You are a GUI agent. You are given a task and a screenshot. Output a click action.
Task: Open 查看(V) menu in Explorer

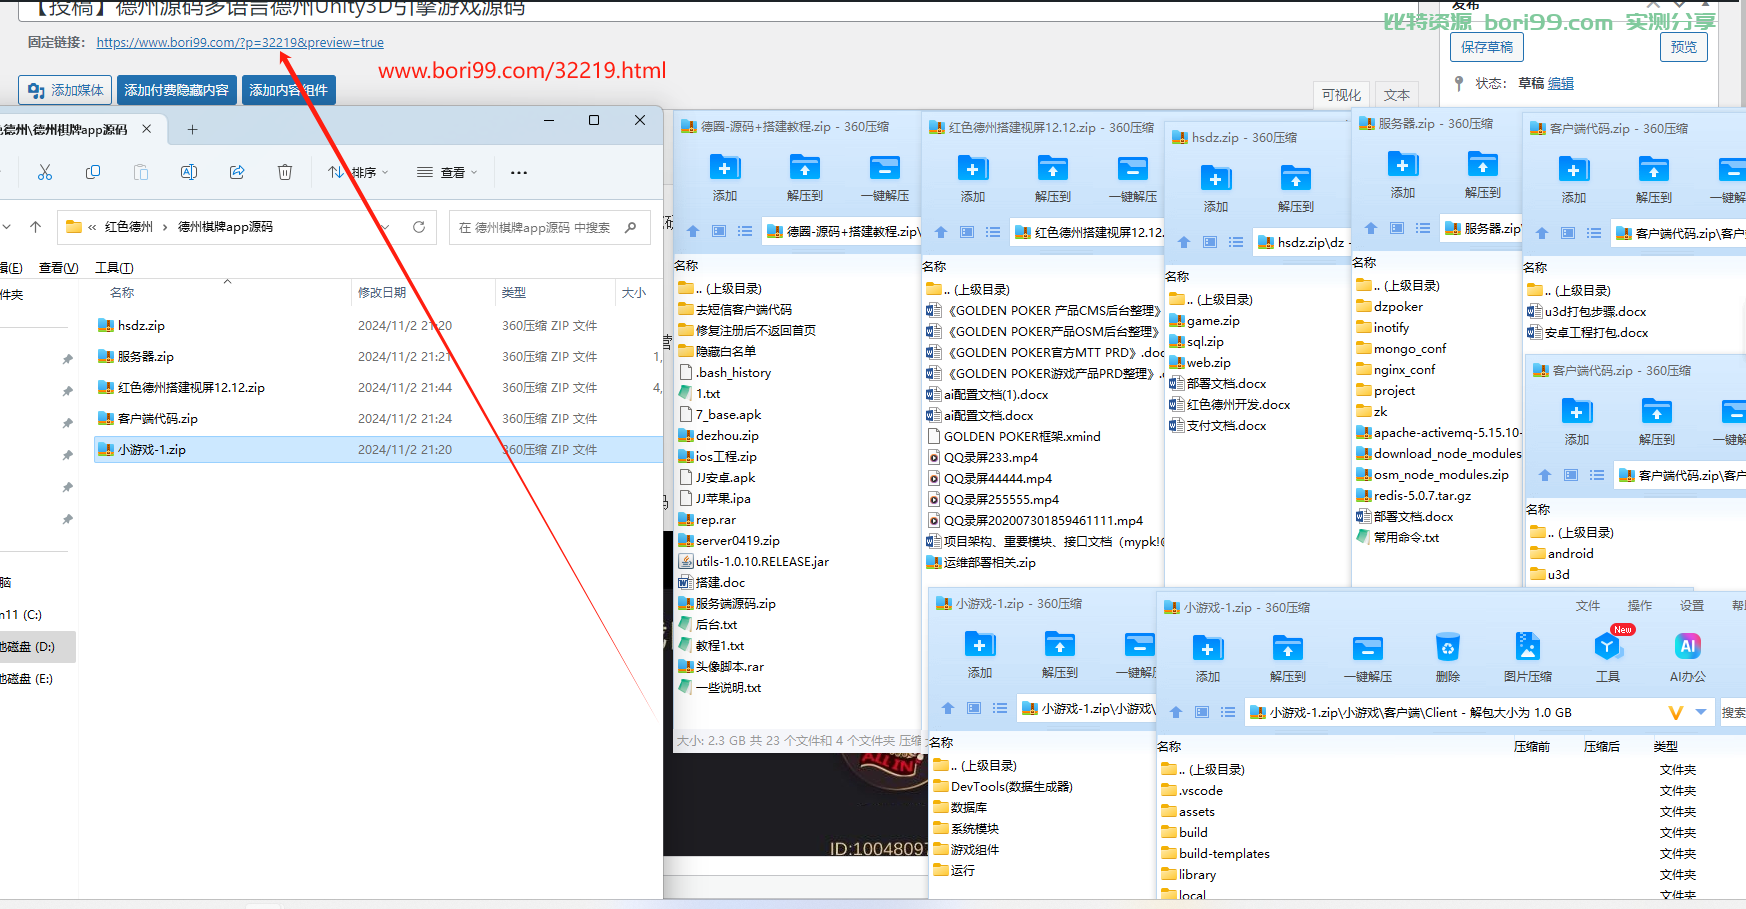point(58,267)
